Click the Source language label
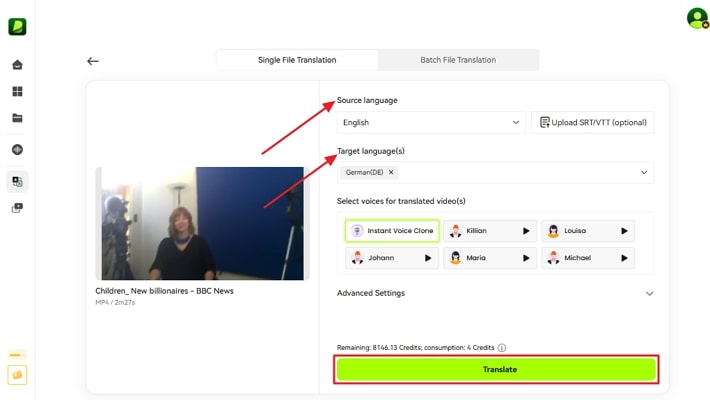Viewport: 710px width, 400px height. click(367, 101)
